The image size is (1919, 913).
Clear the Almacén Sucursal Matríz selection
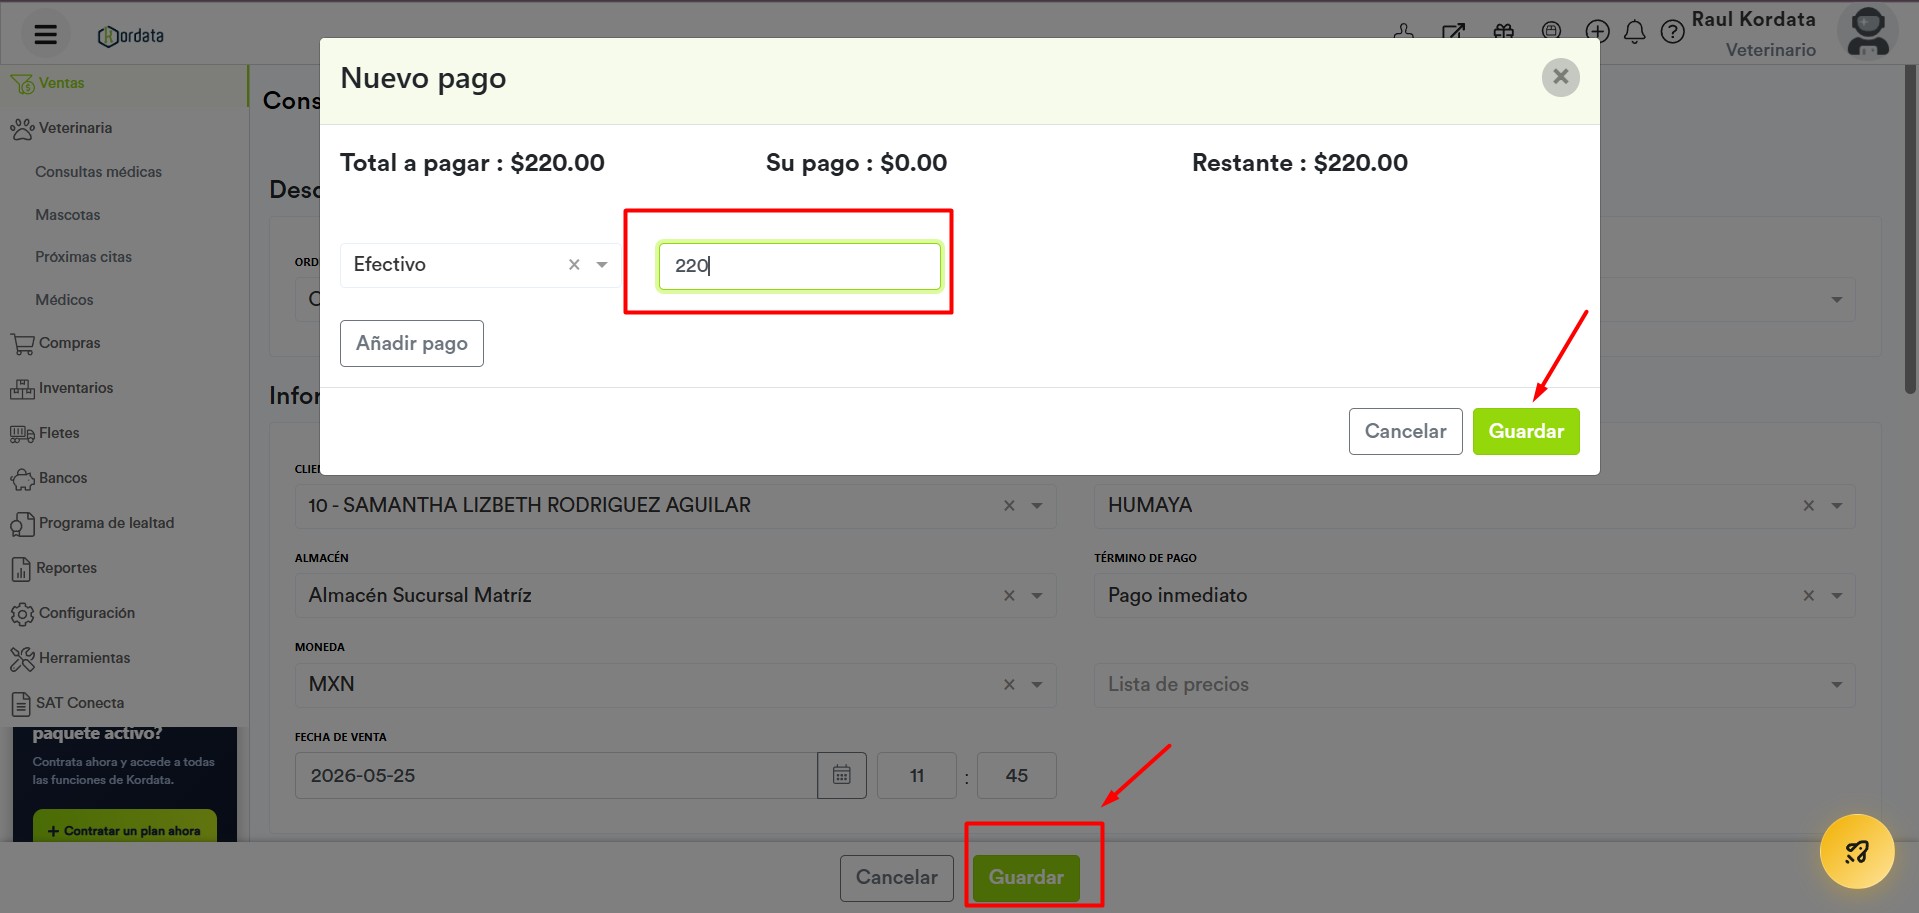click(x=1009, y=596)
